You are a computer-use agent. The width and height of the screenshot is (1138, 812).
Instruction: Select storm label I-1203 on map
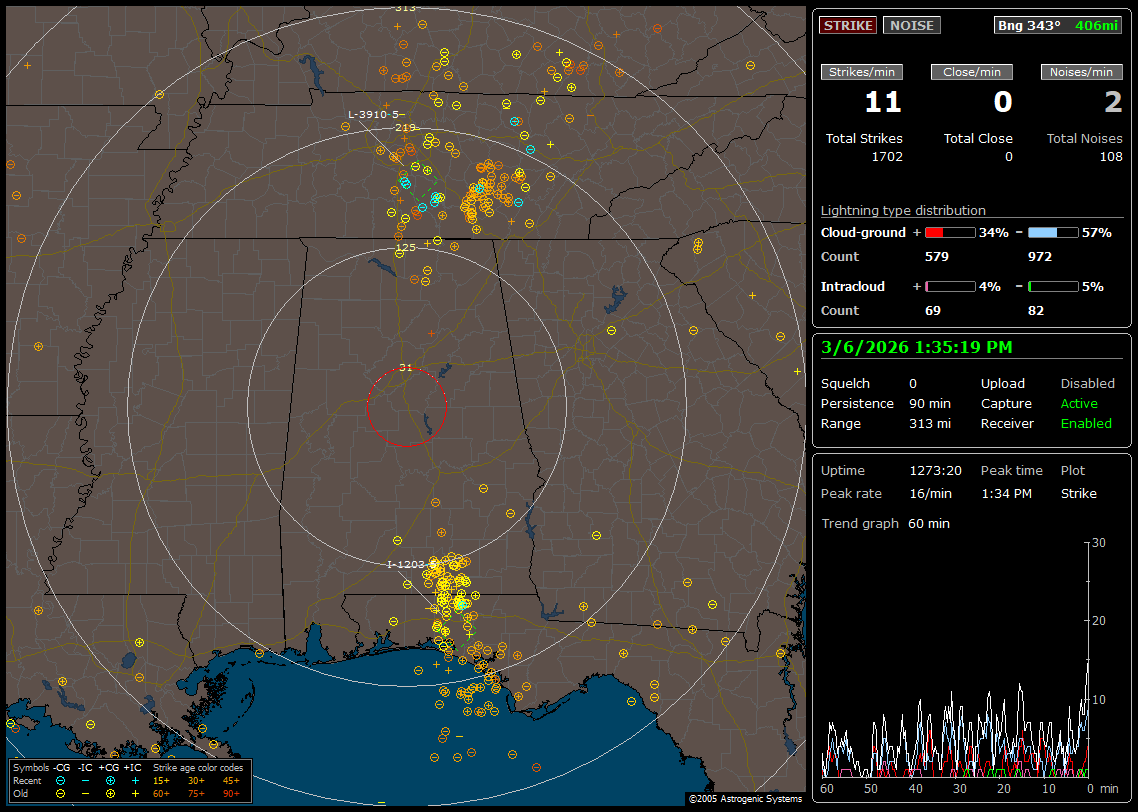406,564
